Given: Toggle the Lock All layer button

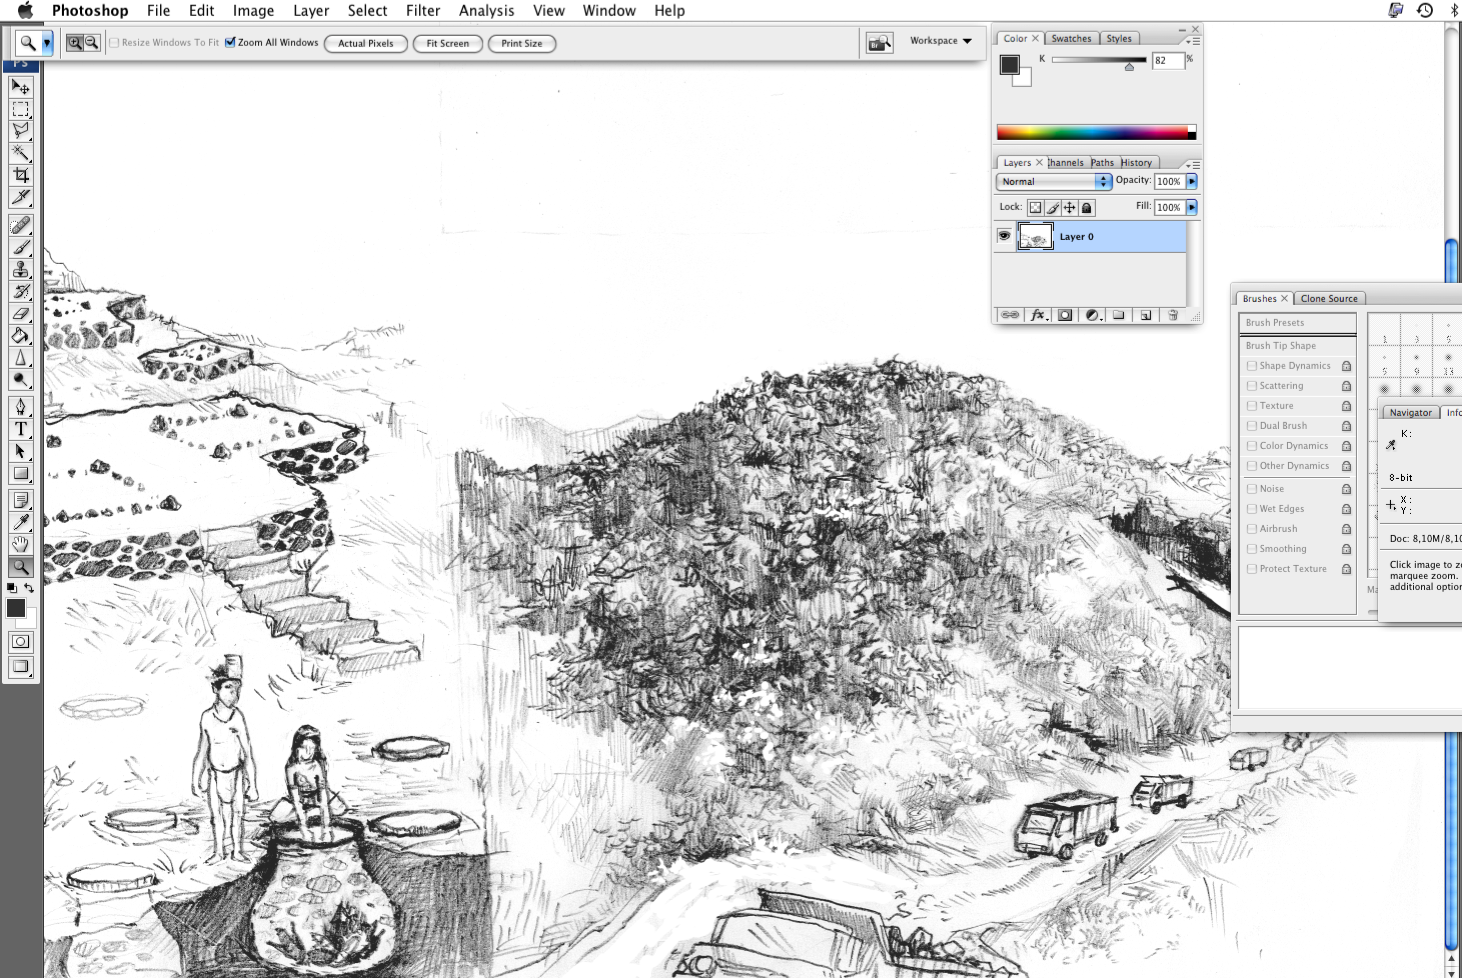Looking at the screenshot, I should tap(1087, 208).
